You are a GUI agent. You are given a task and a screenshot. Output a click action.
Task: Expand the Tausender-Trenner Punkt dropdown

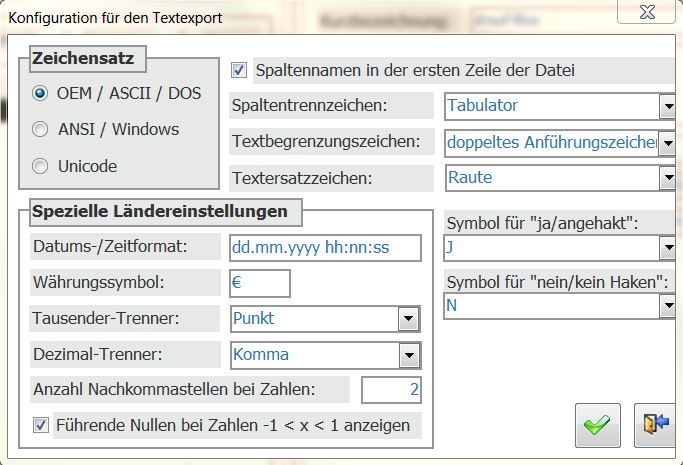[407, 319]
